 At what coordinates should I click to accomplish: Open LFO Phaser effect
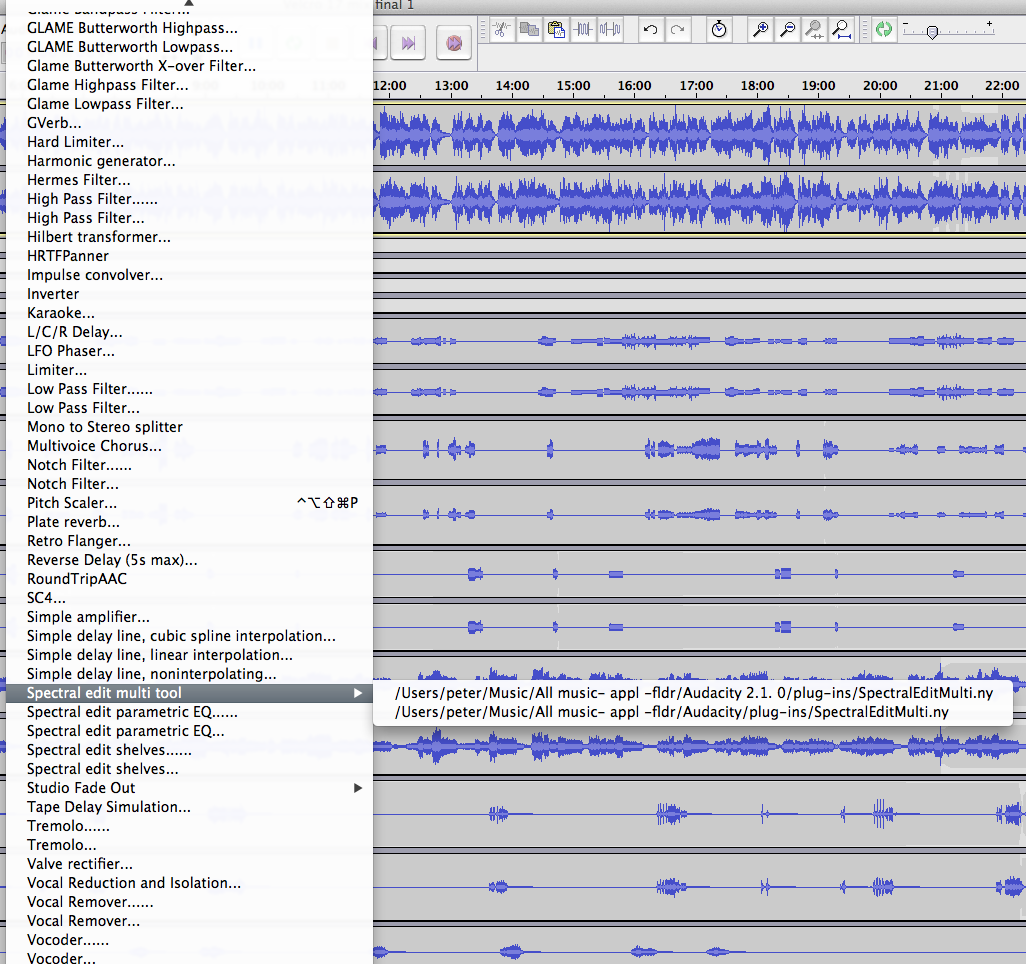[x=189, y=351]
